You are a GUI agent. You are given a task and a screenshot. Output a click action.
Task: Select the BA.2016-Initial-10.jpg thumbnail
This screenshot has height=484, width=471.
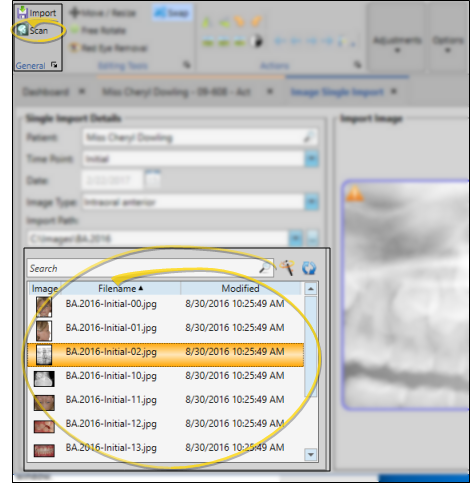[x=44, y=379]
